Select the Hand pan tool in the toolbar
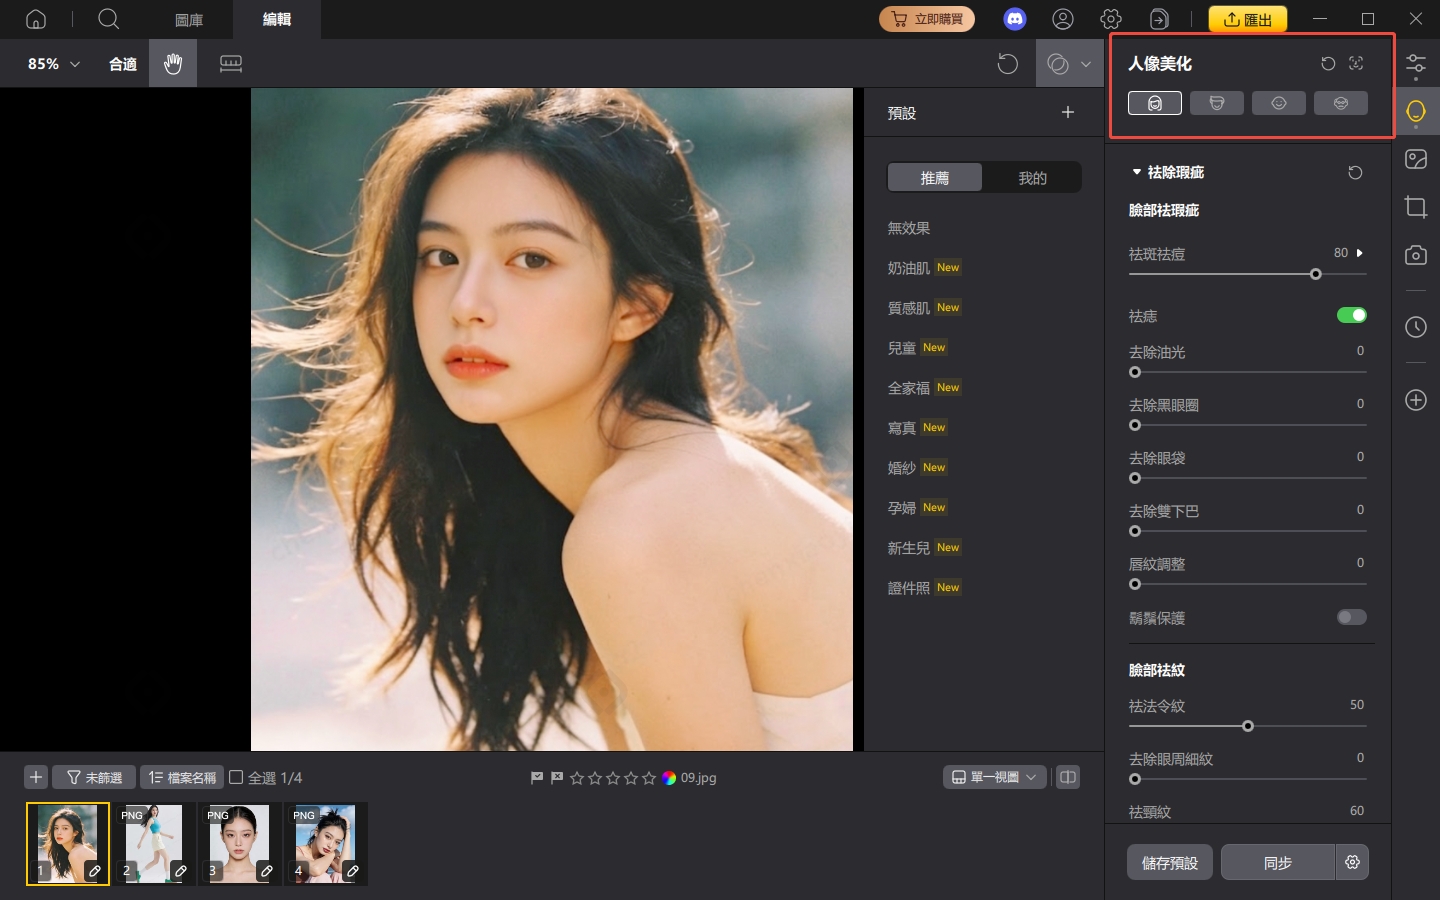The image size is (1440, 900). pyautogui.click(x=172, y=63)
